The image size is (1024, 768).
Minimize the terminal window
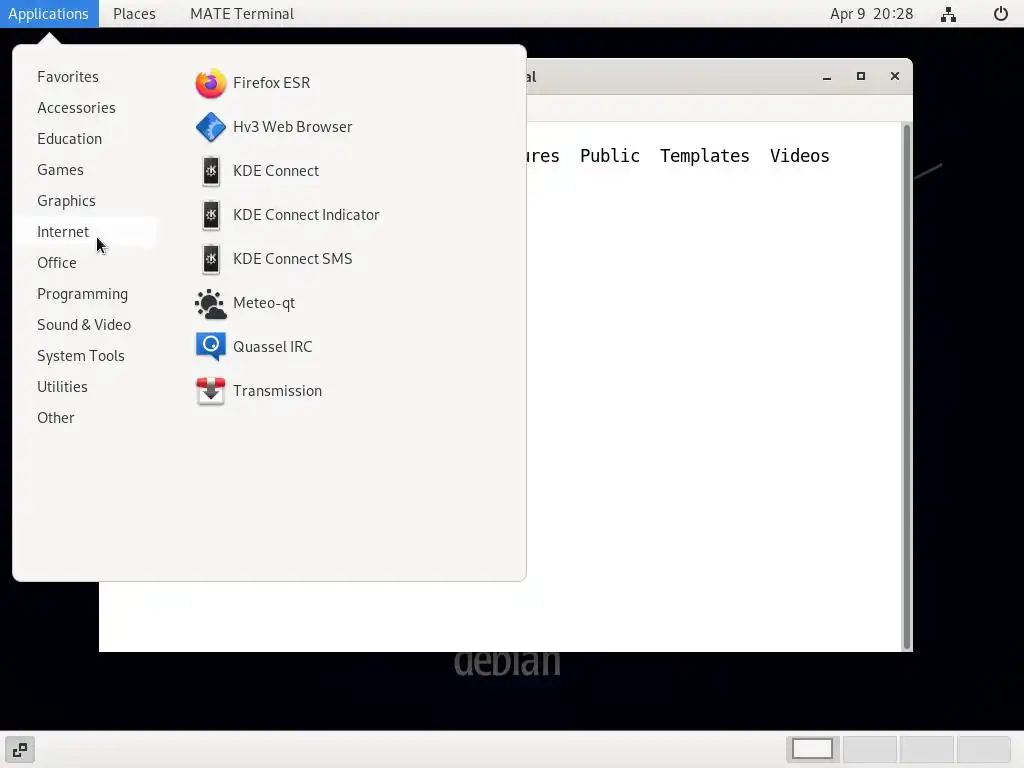point(827,76)
